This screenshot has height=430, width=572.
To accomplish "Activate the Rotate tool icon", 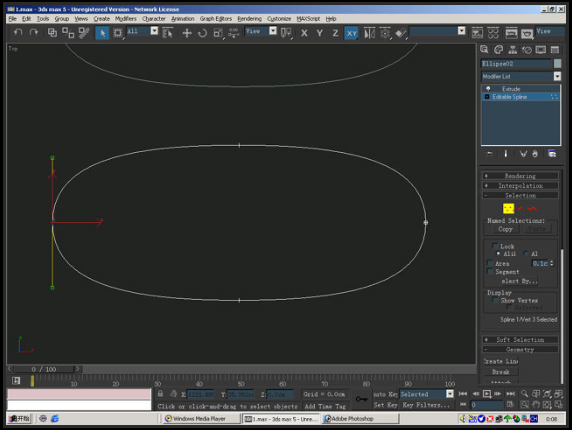I will pos(202,33).
